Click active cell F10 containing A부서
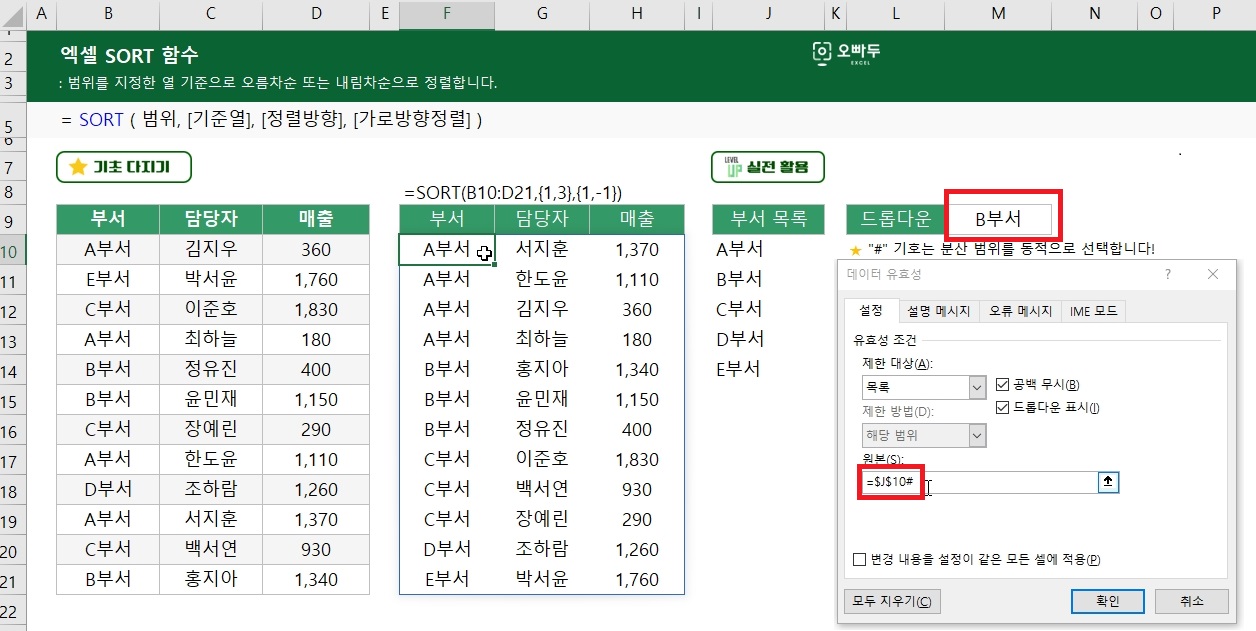Screen dimensions: 1256x631 (x=446, y=249)
